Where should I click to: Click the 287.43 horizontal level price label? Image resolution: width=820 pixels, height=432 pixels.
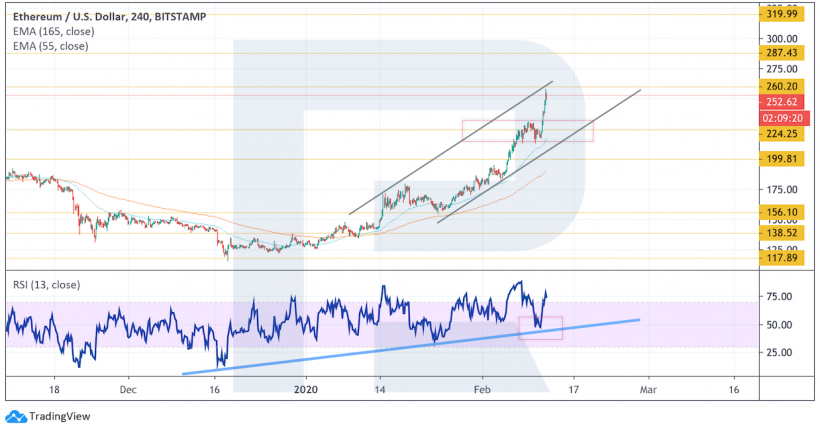click(782, 53)
